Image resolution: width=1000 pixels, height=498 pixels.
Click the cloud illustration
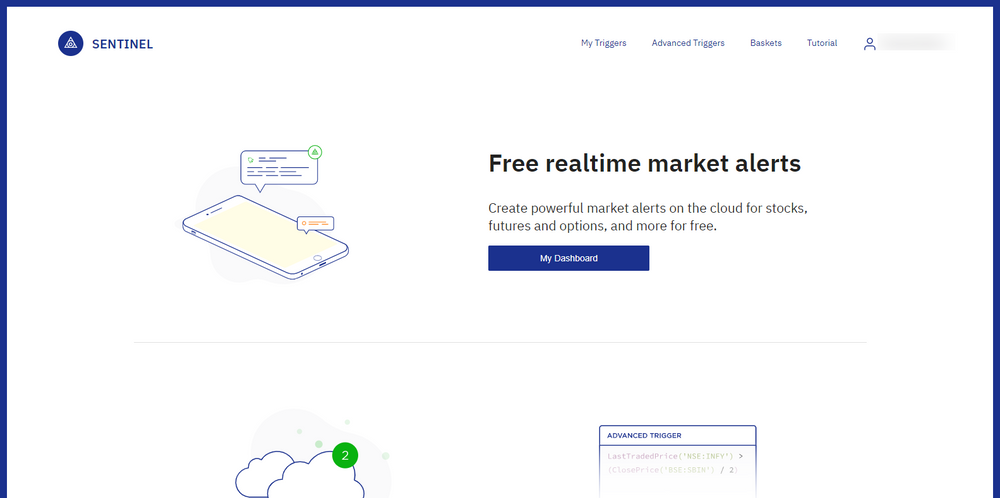pos(300,474)
